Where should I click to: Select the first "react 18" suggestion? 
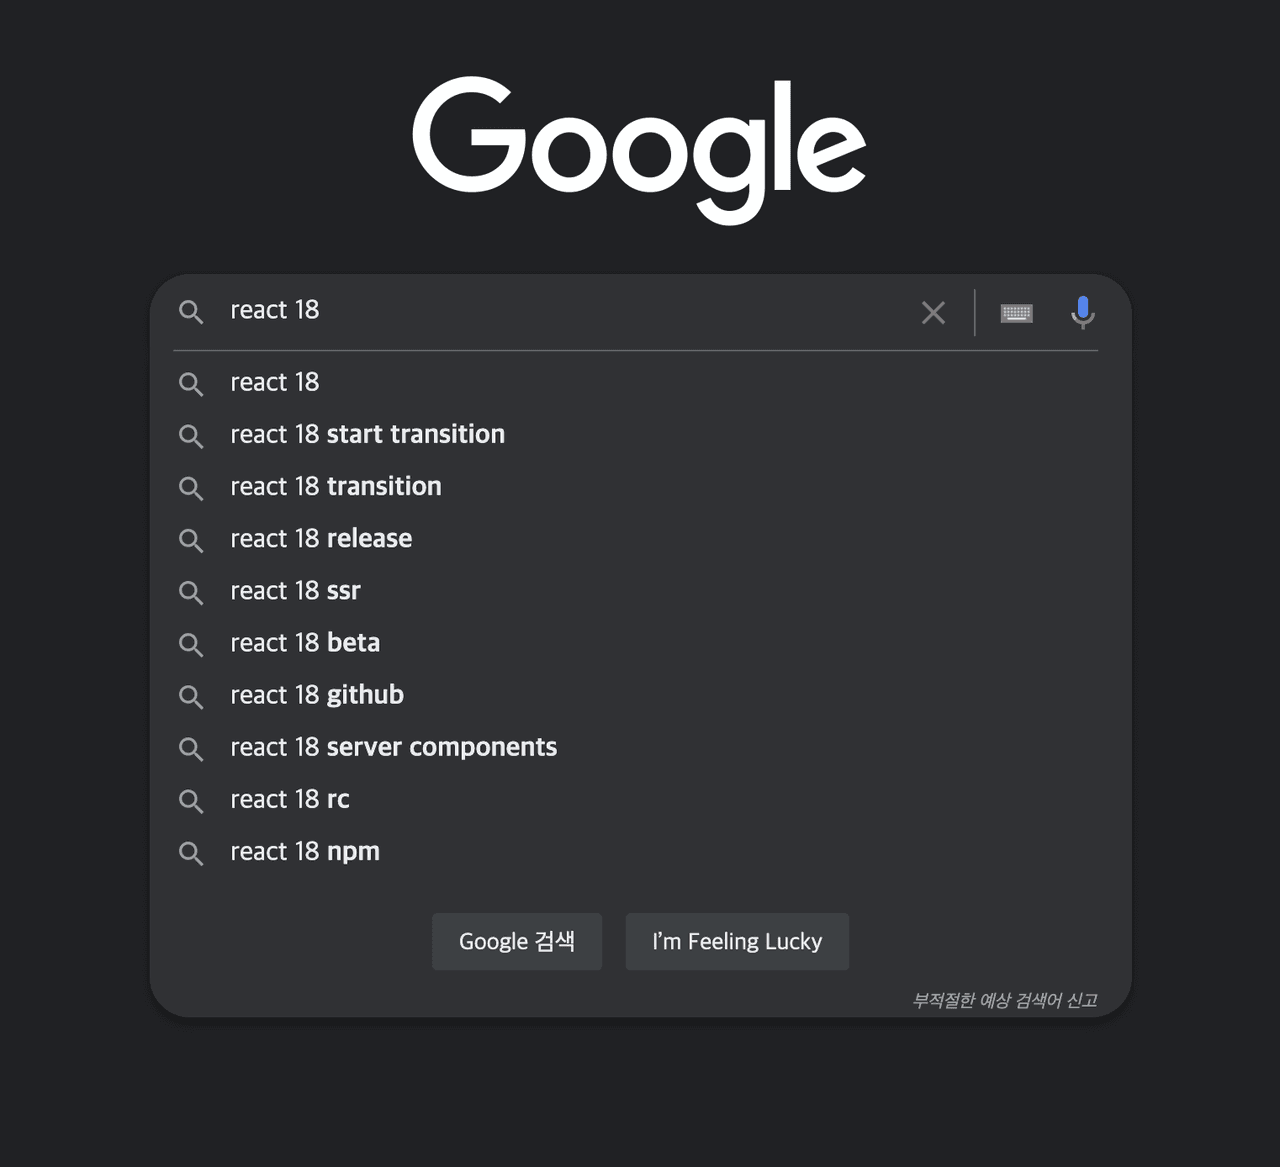pyautogui.click(x=275, y=383)
